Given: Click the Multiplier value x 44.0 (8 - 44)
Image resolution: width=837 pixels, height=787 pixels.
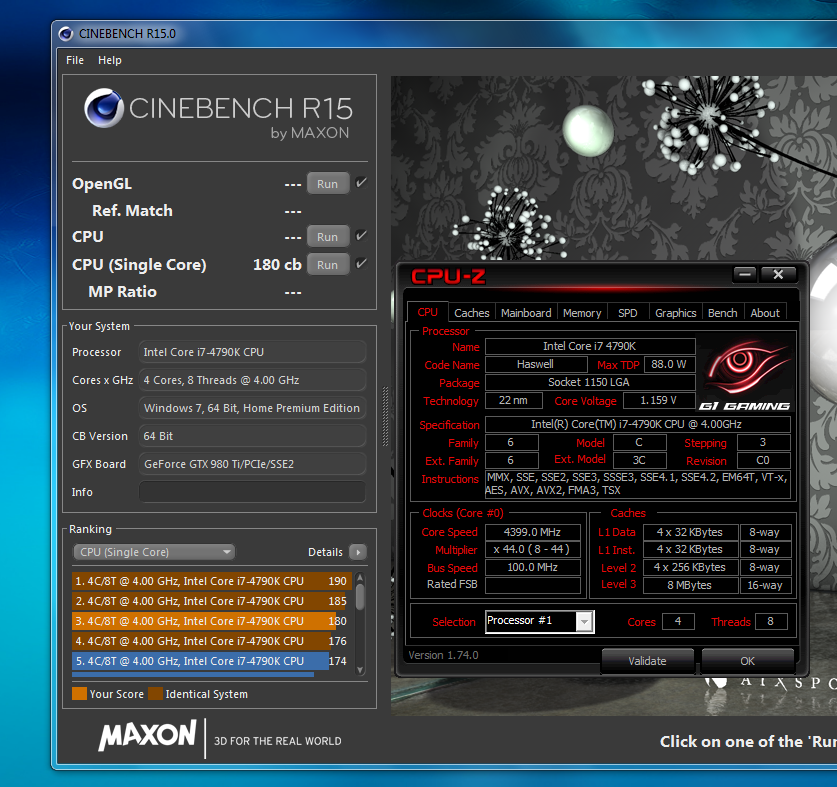Looking at the screenshot, I should click(x=532, y=549).
